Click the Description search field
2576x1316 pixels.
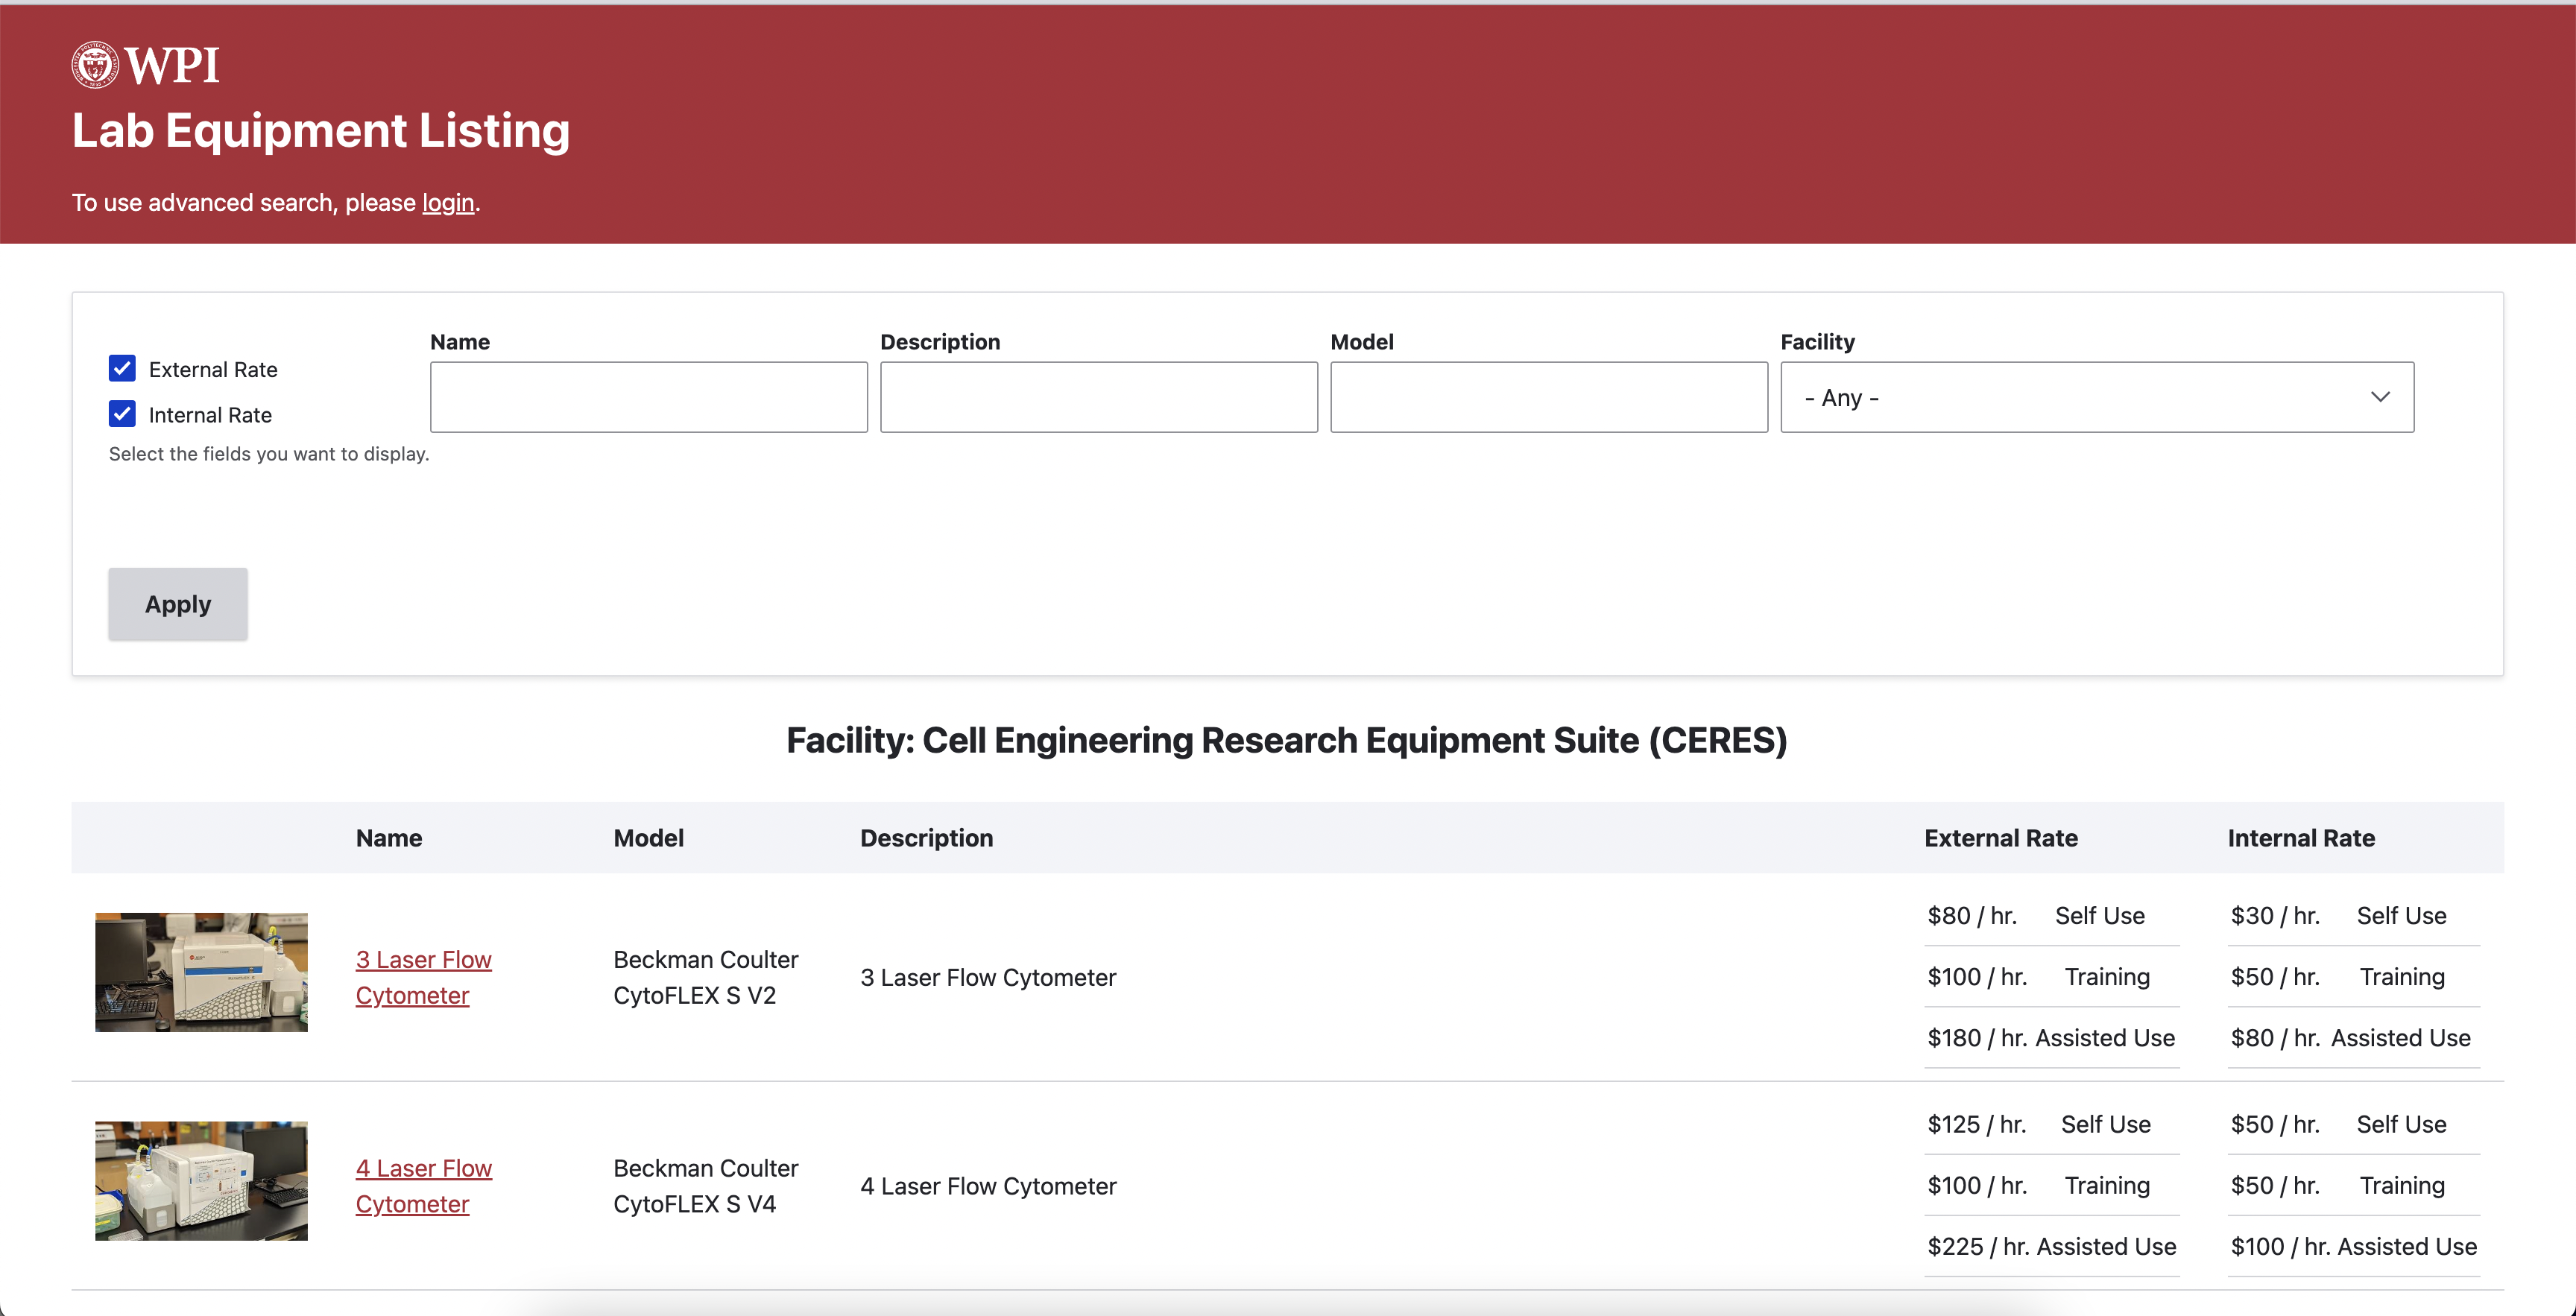(1098, 397)
